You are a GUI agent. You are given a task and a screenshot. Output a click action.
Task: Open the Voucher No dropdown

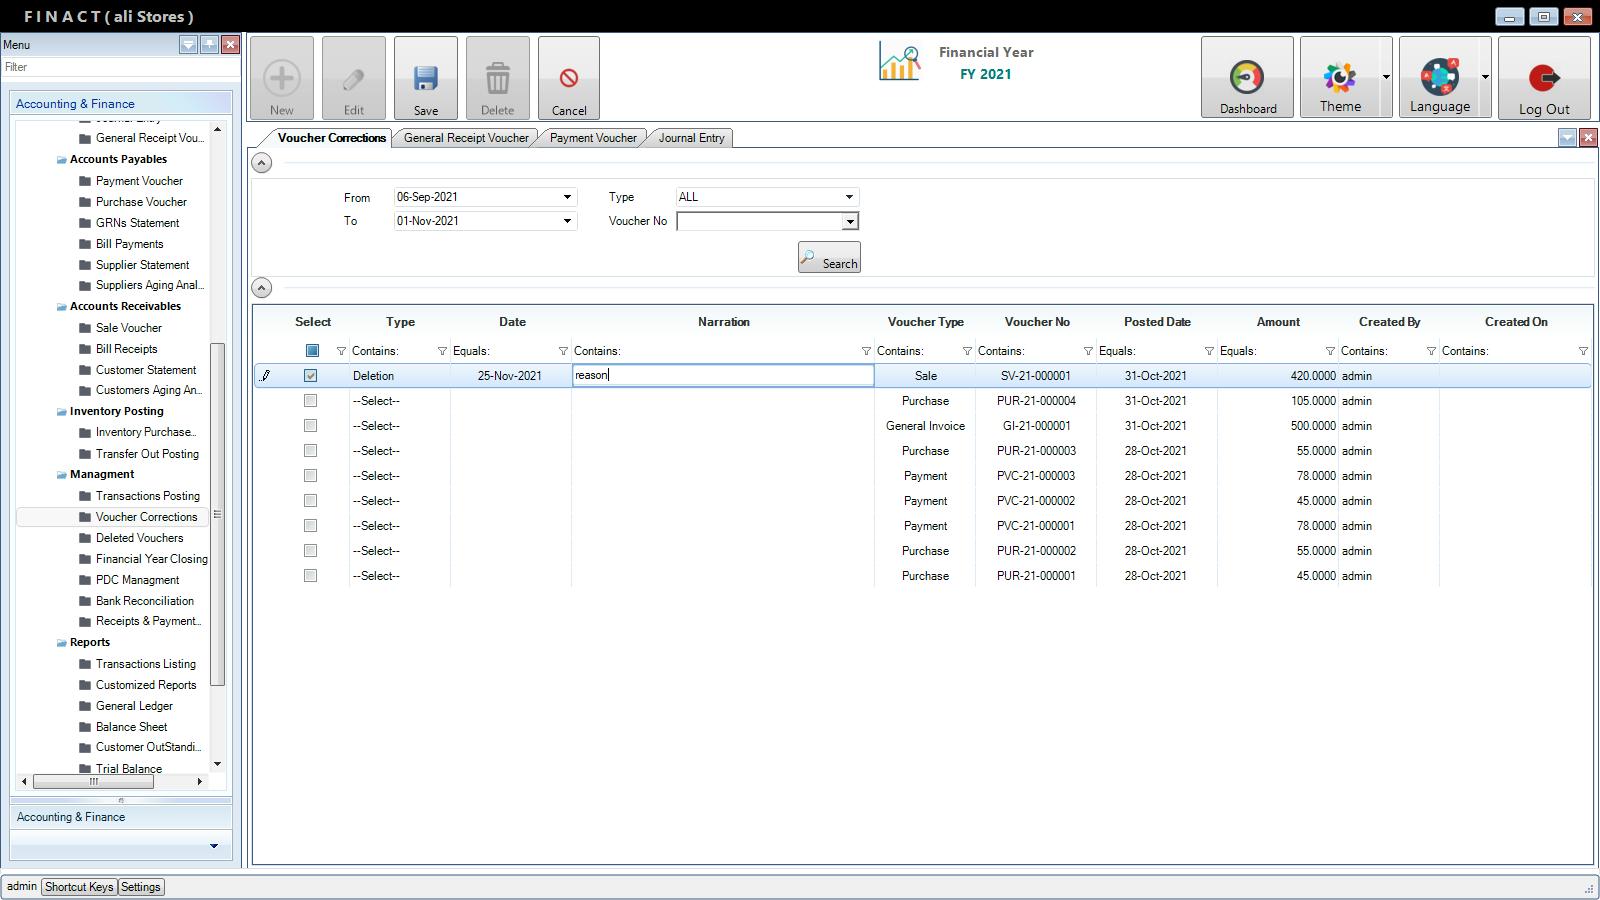pos(850,222)
